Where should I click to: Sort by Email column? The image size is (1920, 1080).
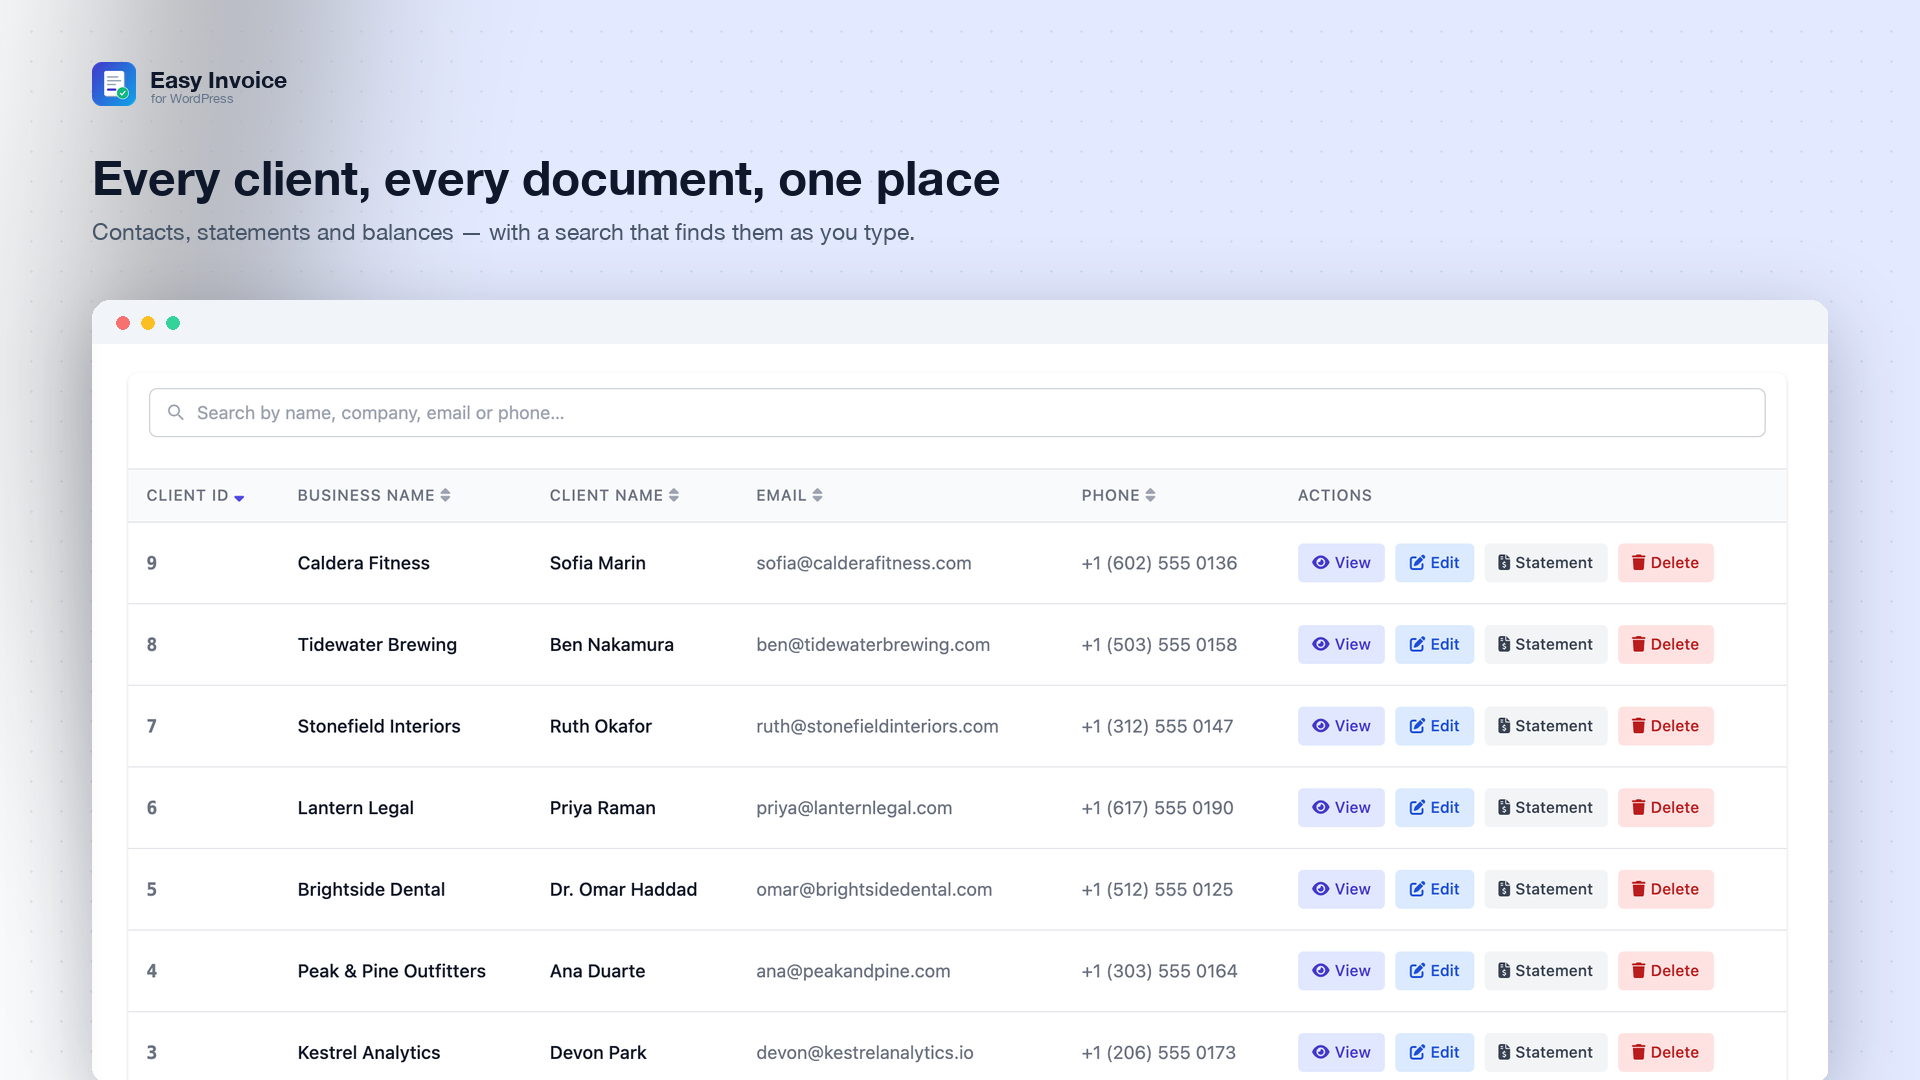[x=789, y=495]
